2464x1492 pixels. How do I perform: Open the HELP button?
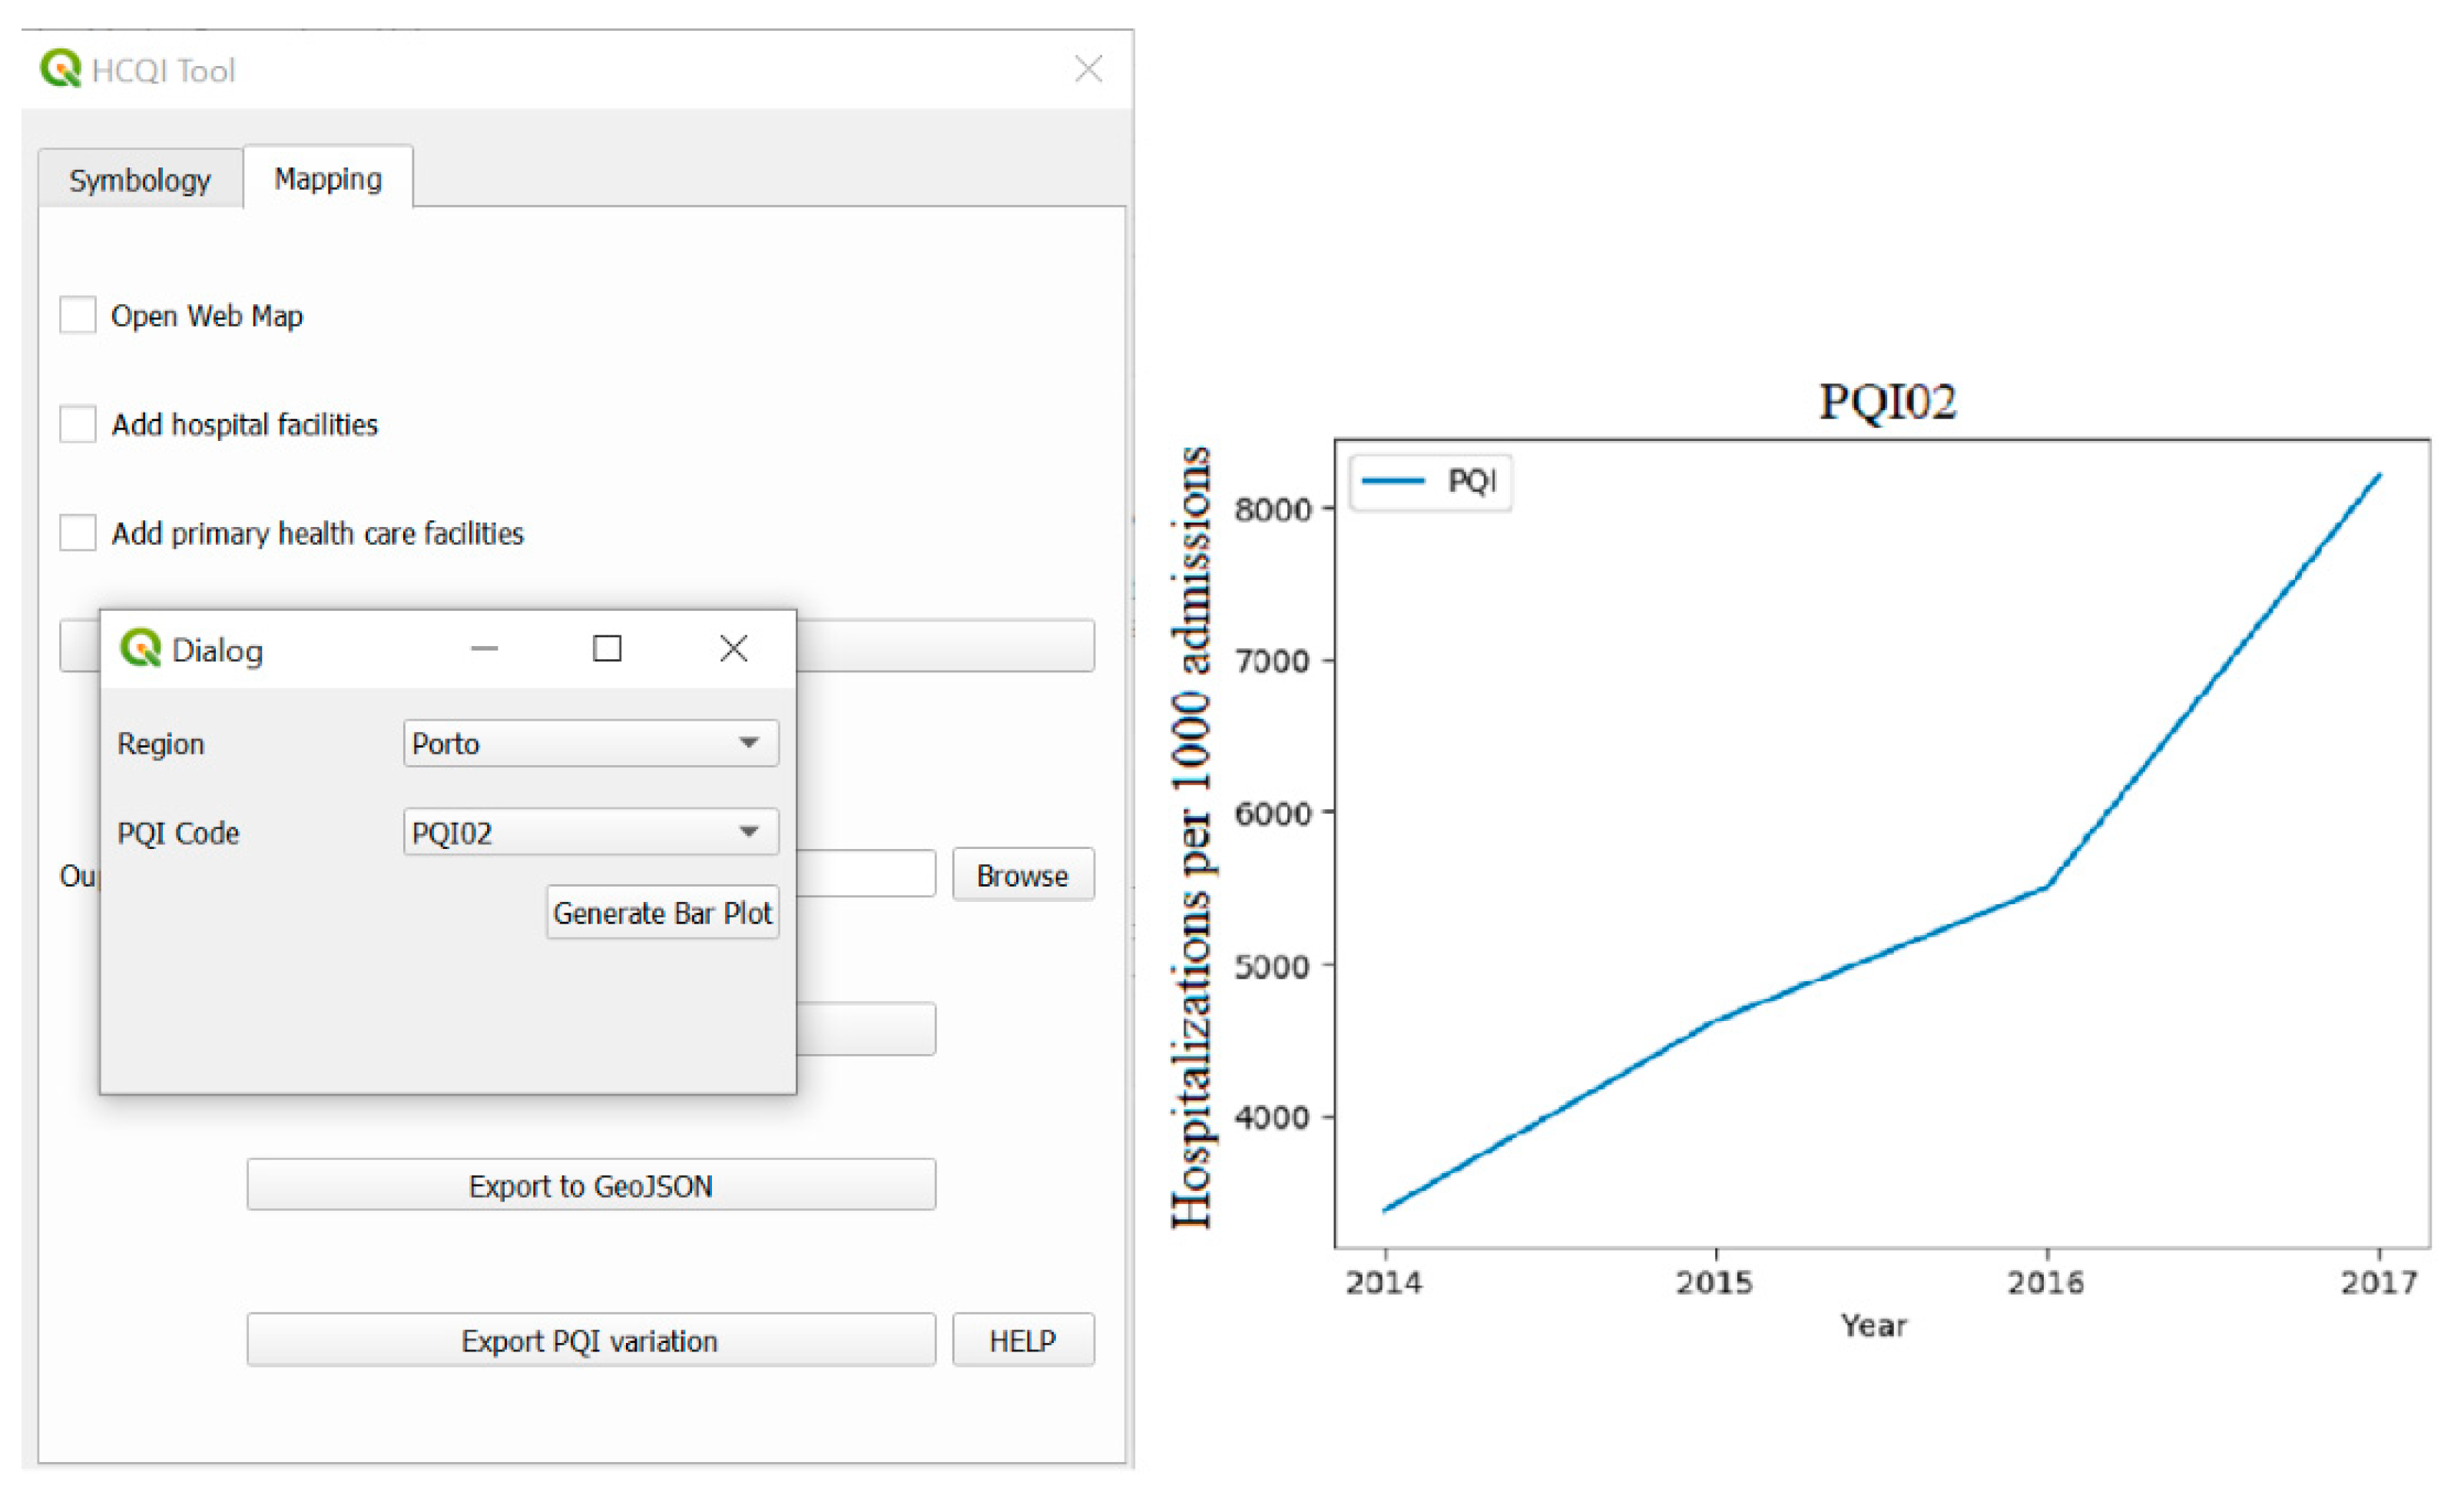click(x=1022, y=1340)
